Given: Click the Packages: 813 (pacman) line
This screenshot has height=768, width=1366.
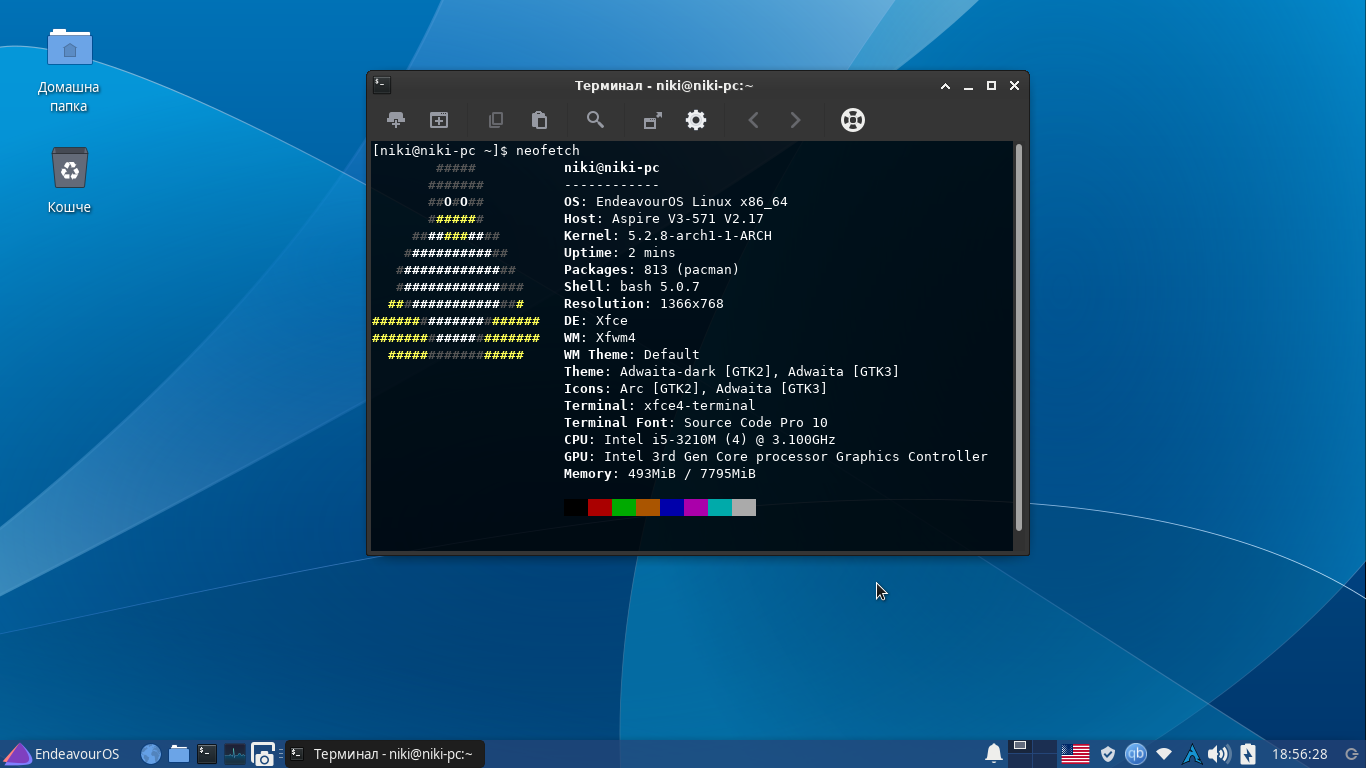Looking at the screenshot, I should (x=652, y=269).
